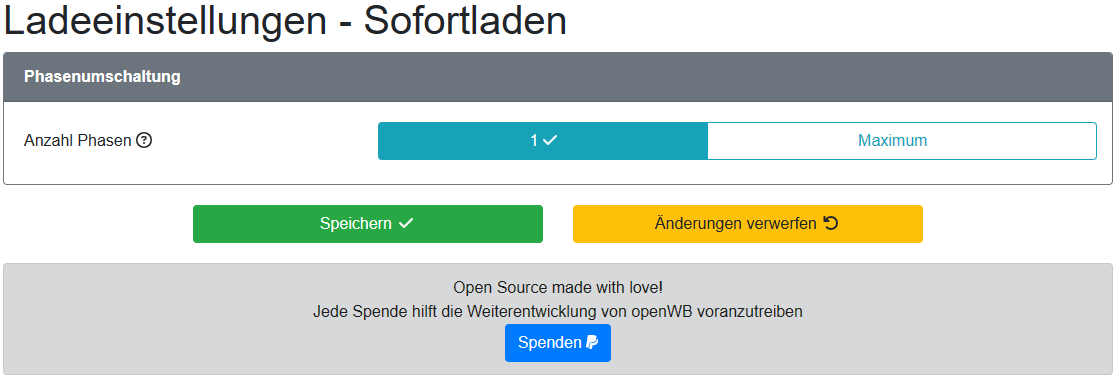Viewport: 1120px width, 391px height.
Task: Save settings with the green Speichern button
Action: pos(368,224)
